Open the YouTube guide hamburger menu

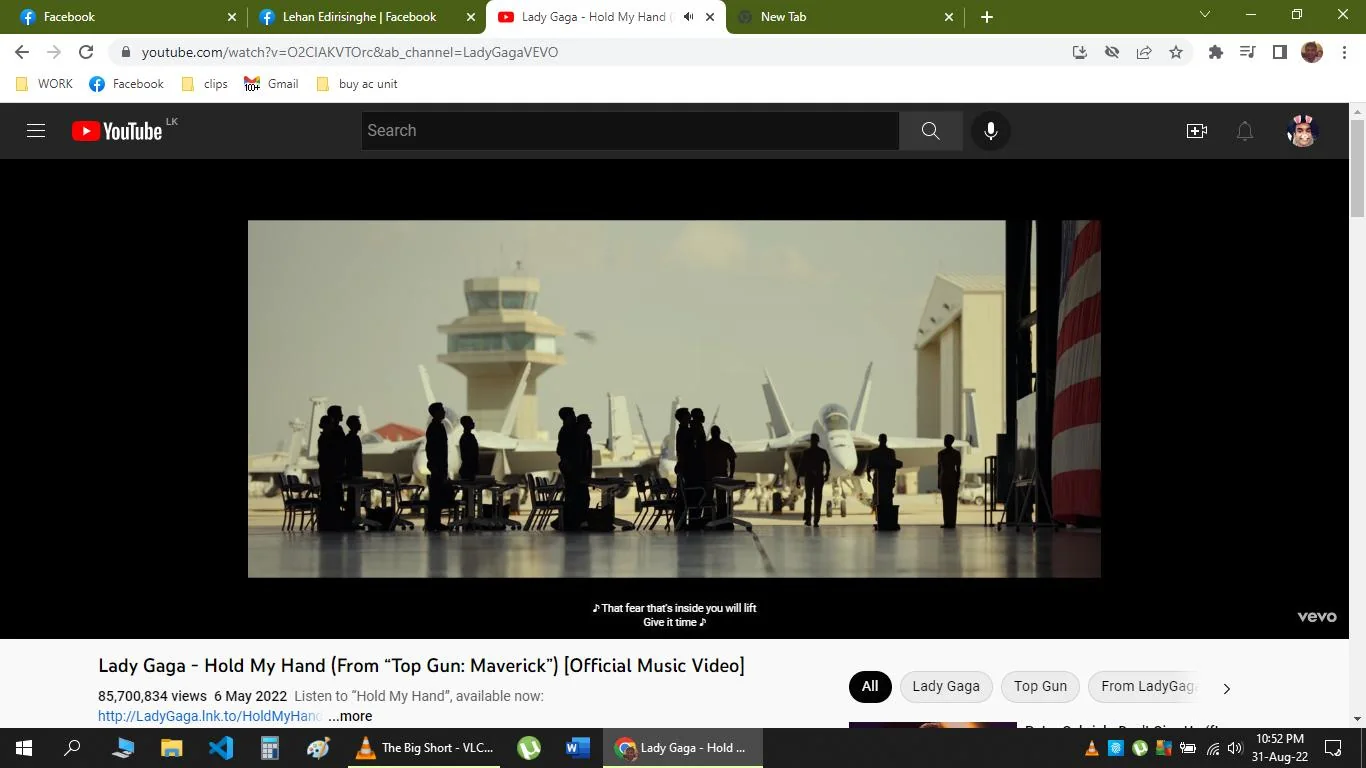coord(36,131)
